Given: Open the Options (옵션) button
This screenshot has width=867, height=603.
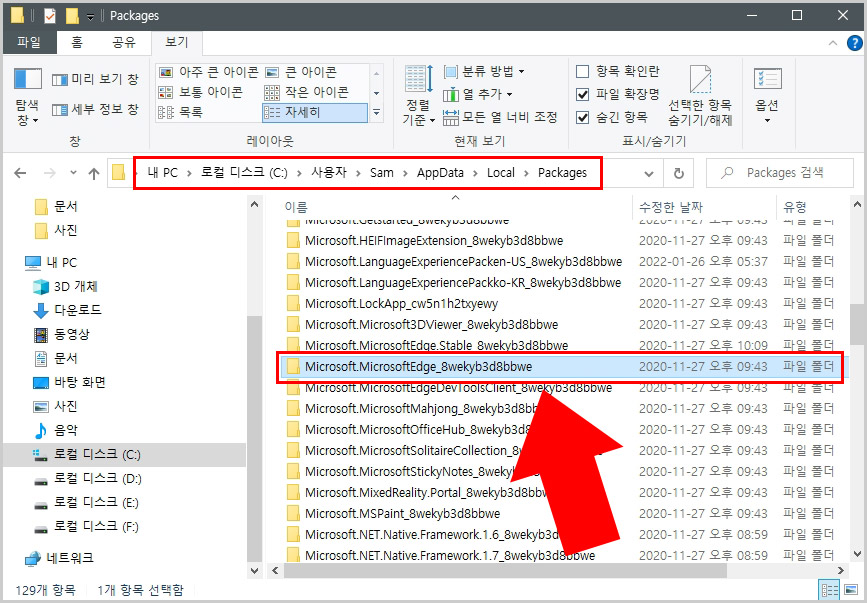Looking at the screenshot, I should point(767,96).
